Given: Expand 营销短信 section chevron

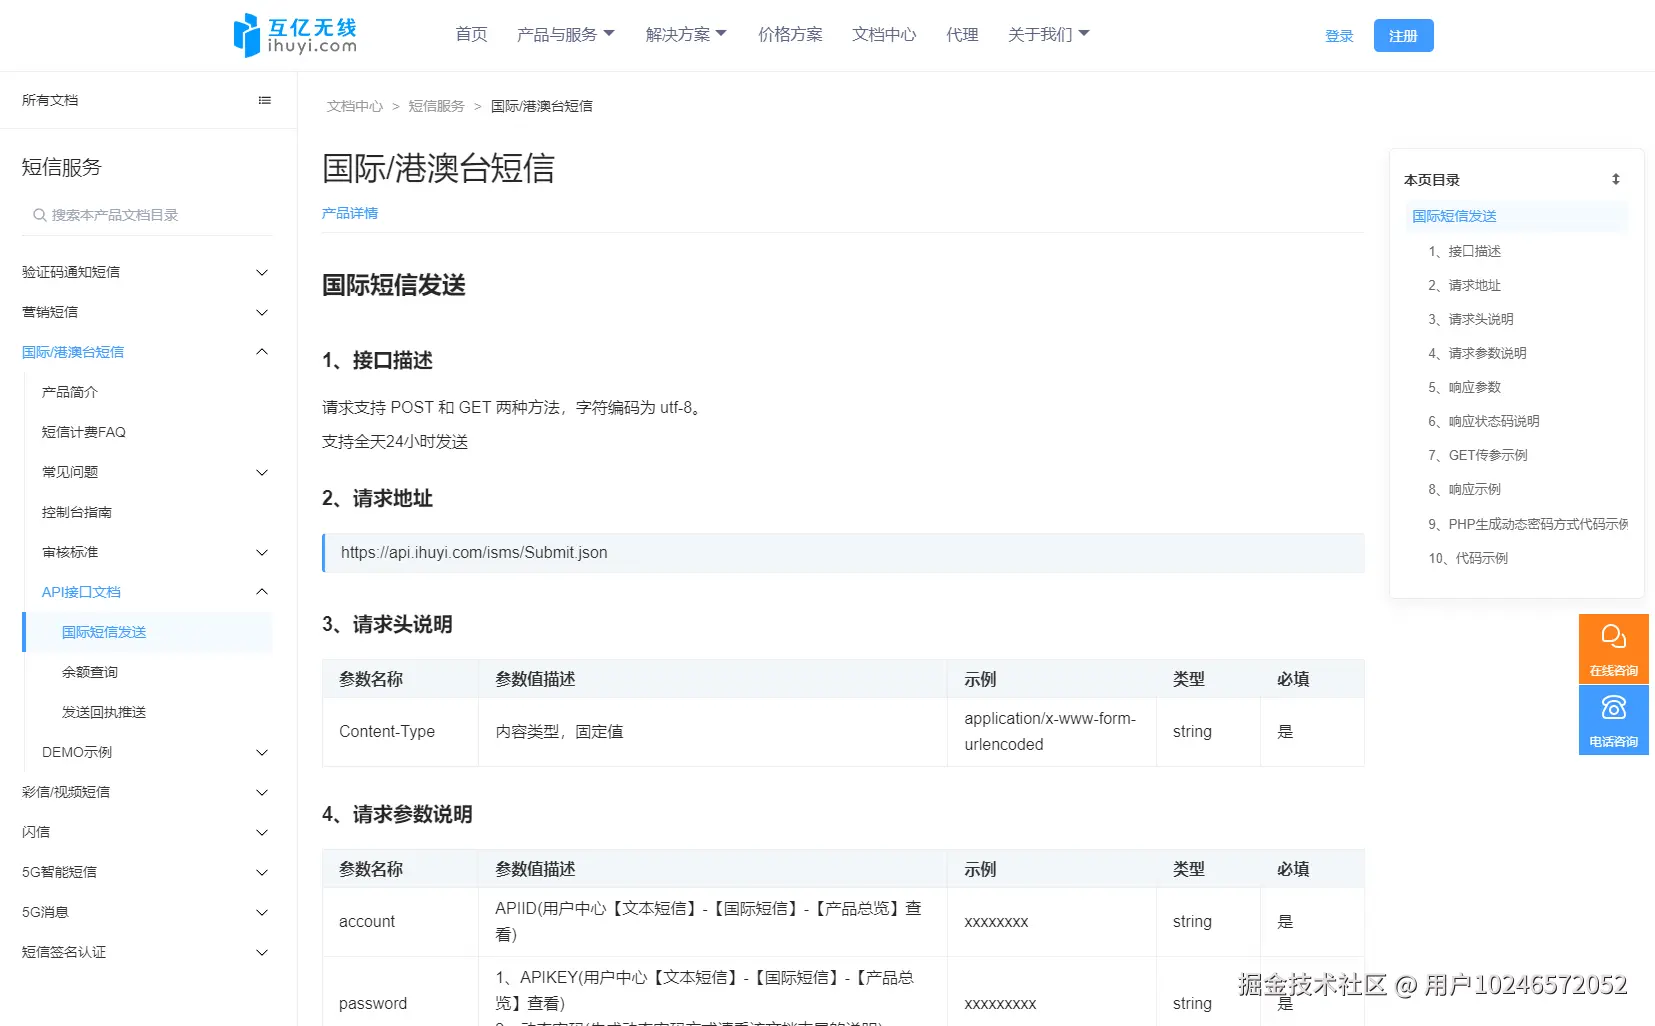Looking at the screenshot, I should click(262, 312).
